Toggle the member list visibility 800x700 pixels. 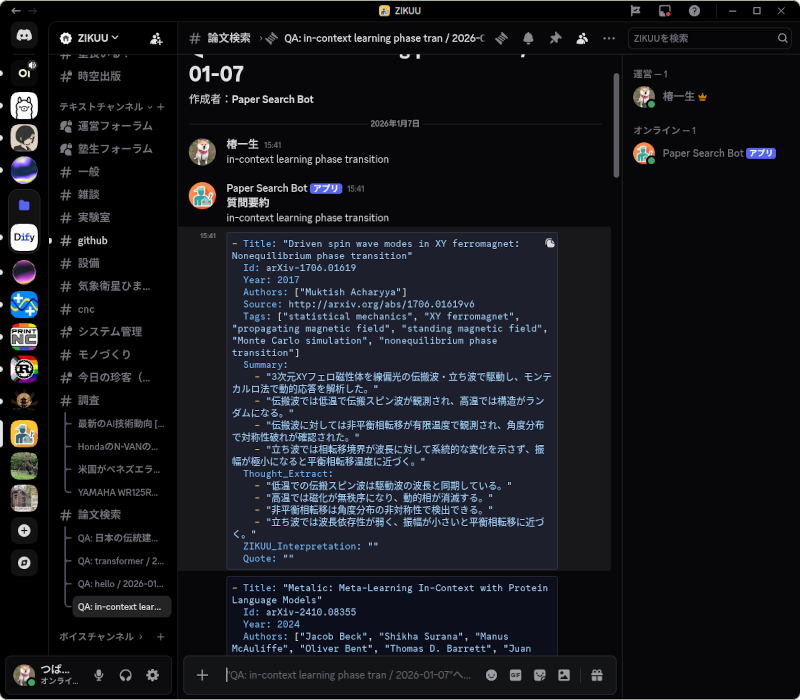pyautogui.click(x=582, y=38)
